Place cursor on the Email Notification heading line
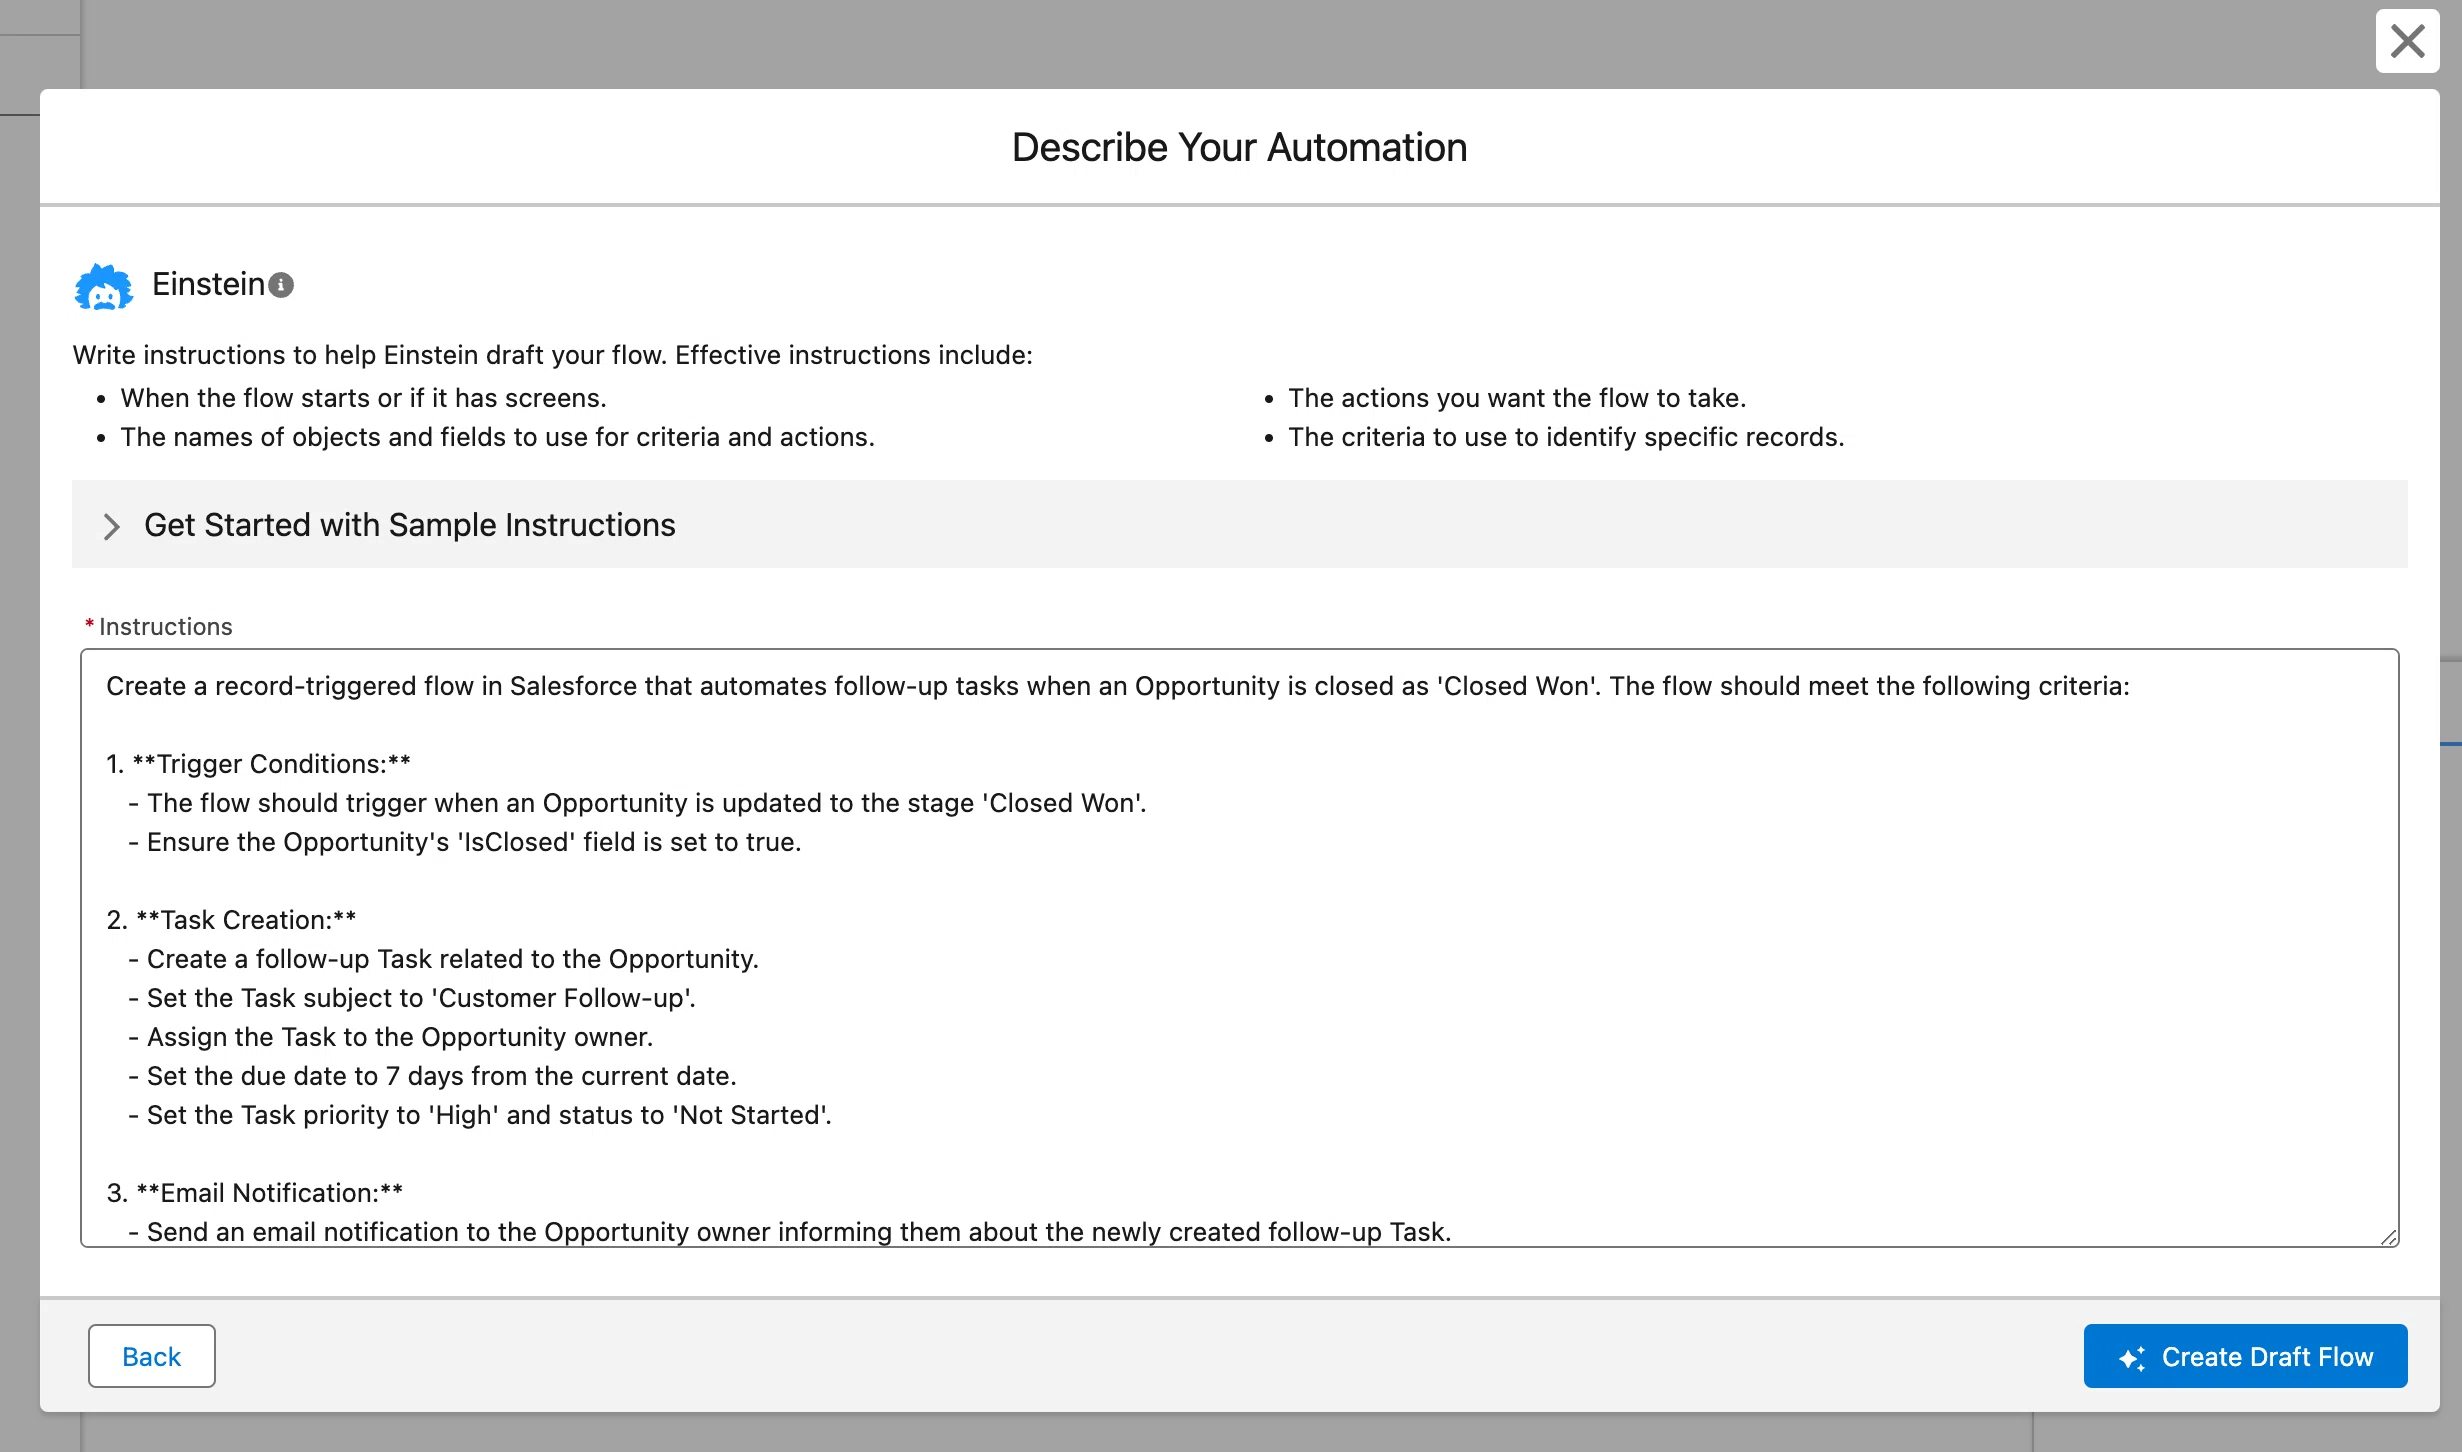 (255, 1193)
